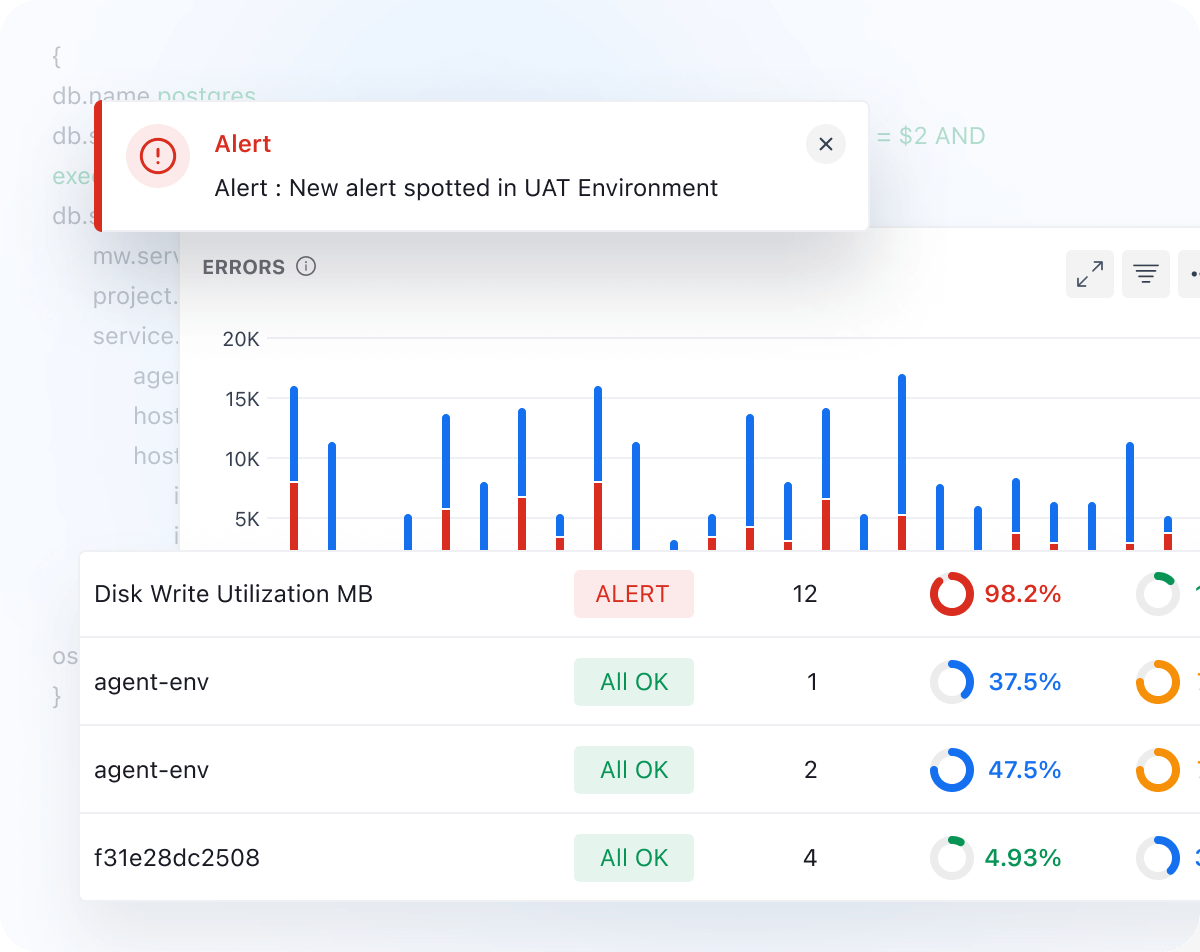Image resolution: width=1200 pixels, height=952 pixels.
Task: Click the 15K y-axis label
Action: (241, 399)
